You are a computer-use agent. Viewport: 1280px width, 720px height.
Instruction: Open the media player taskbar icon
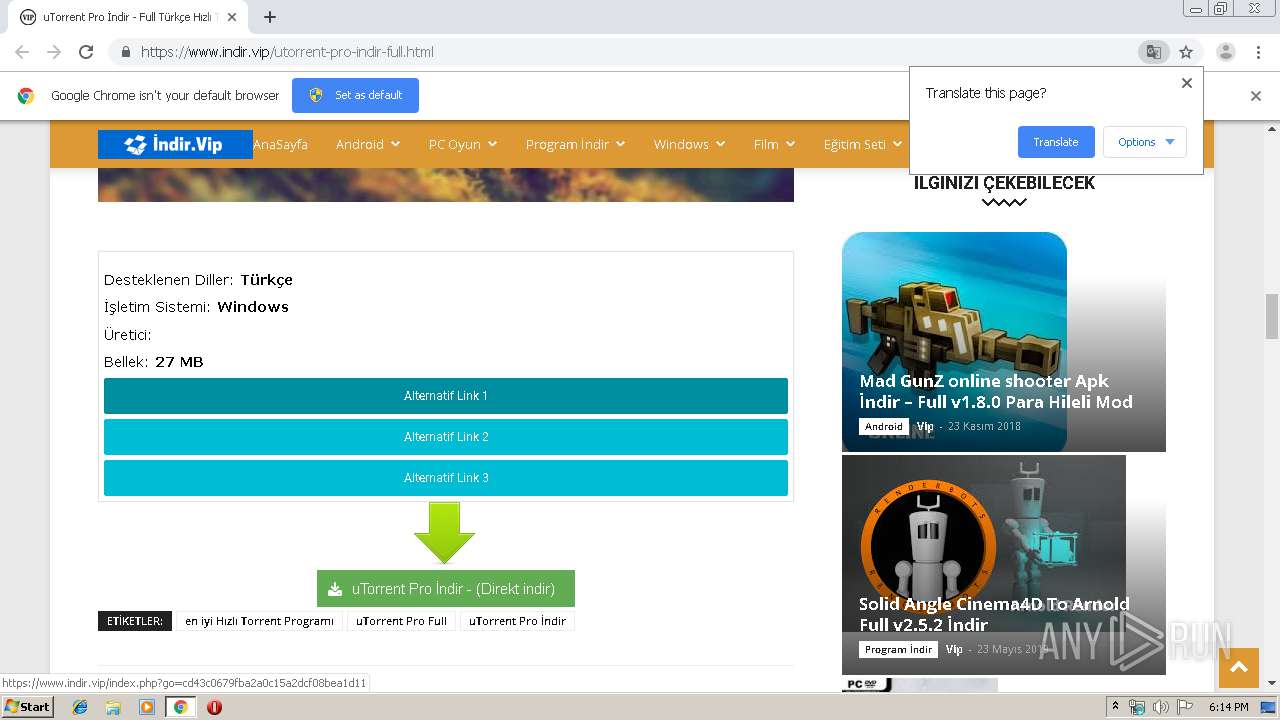point(147,707)
